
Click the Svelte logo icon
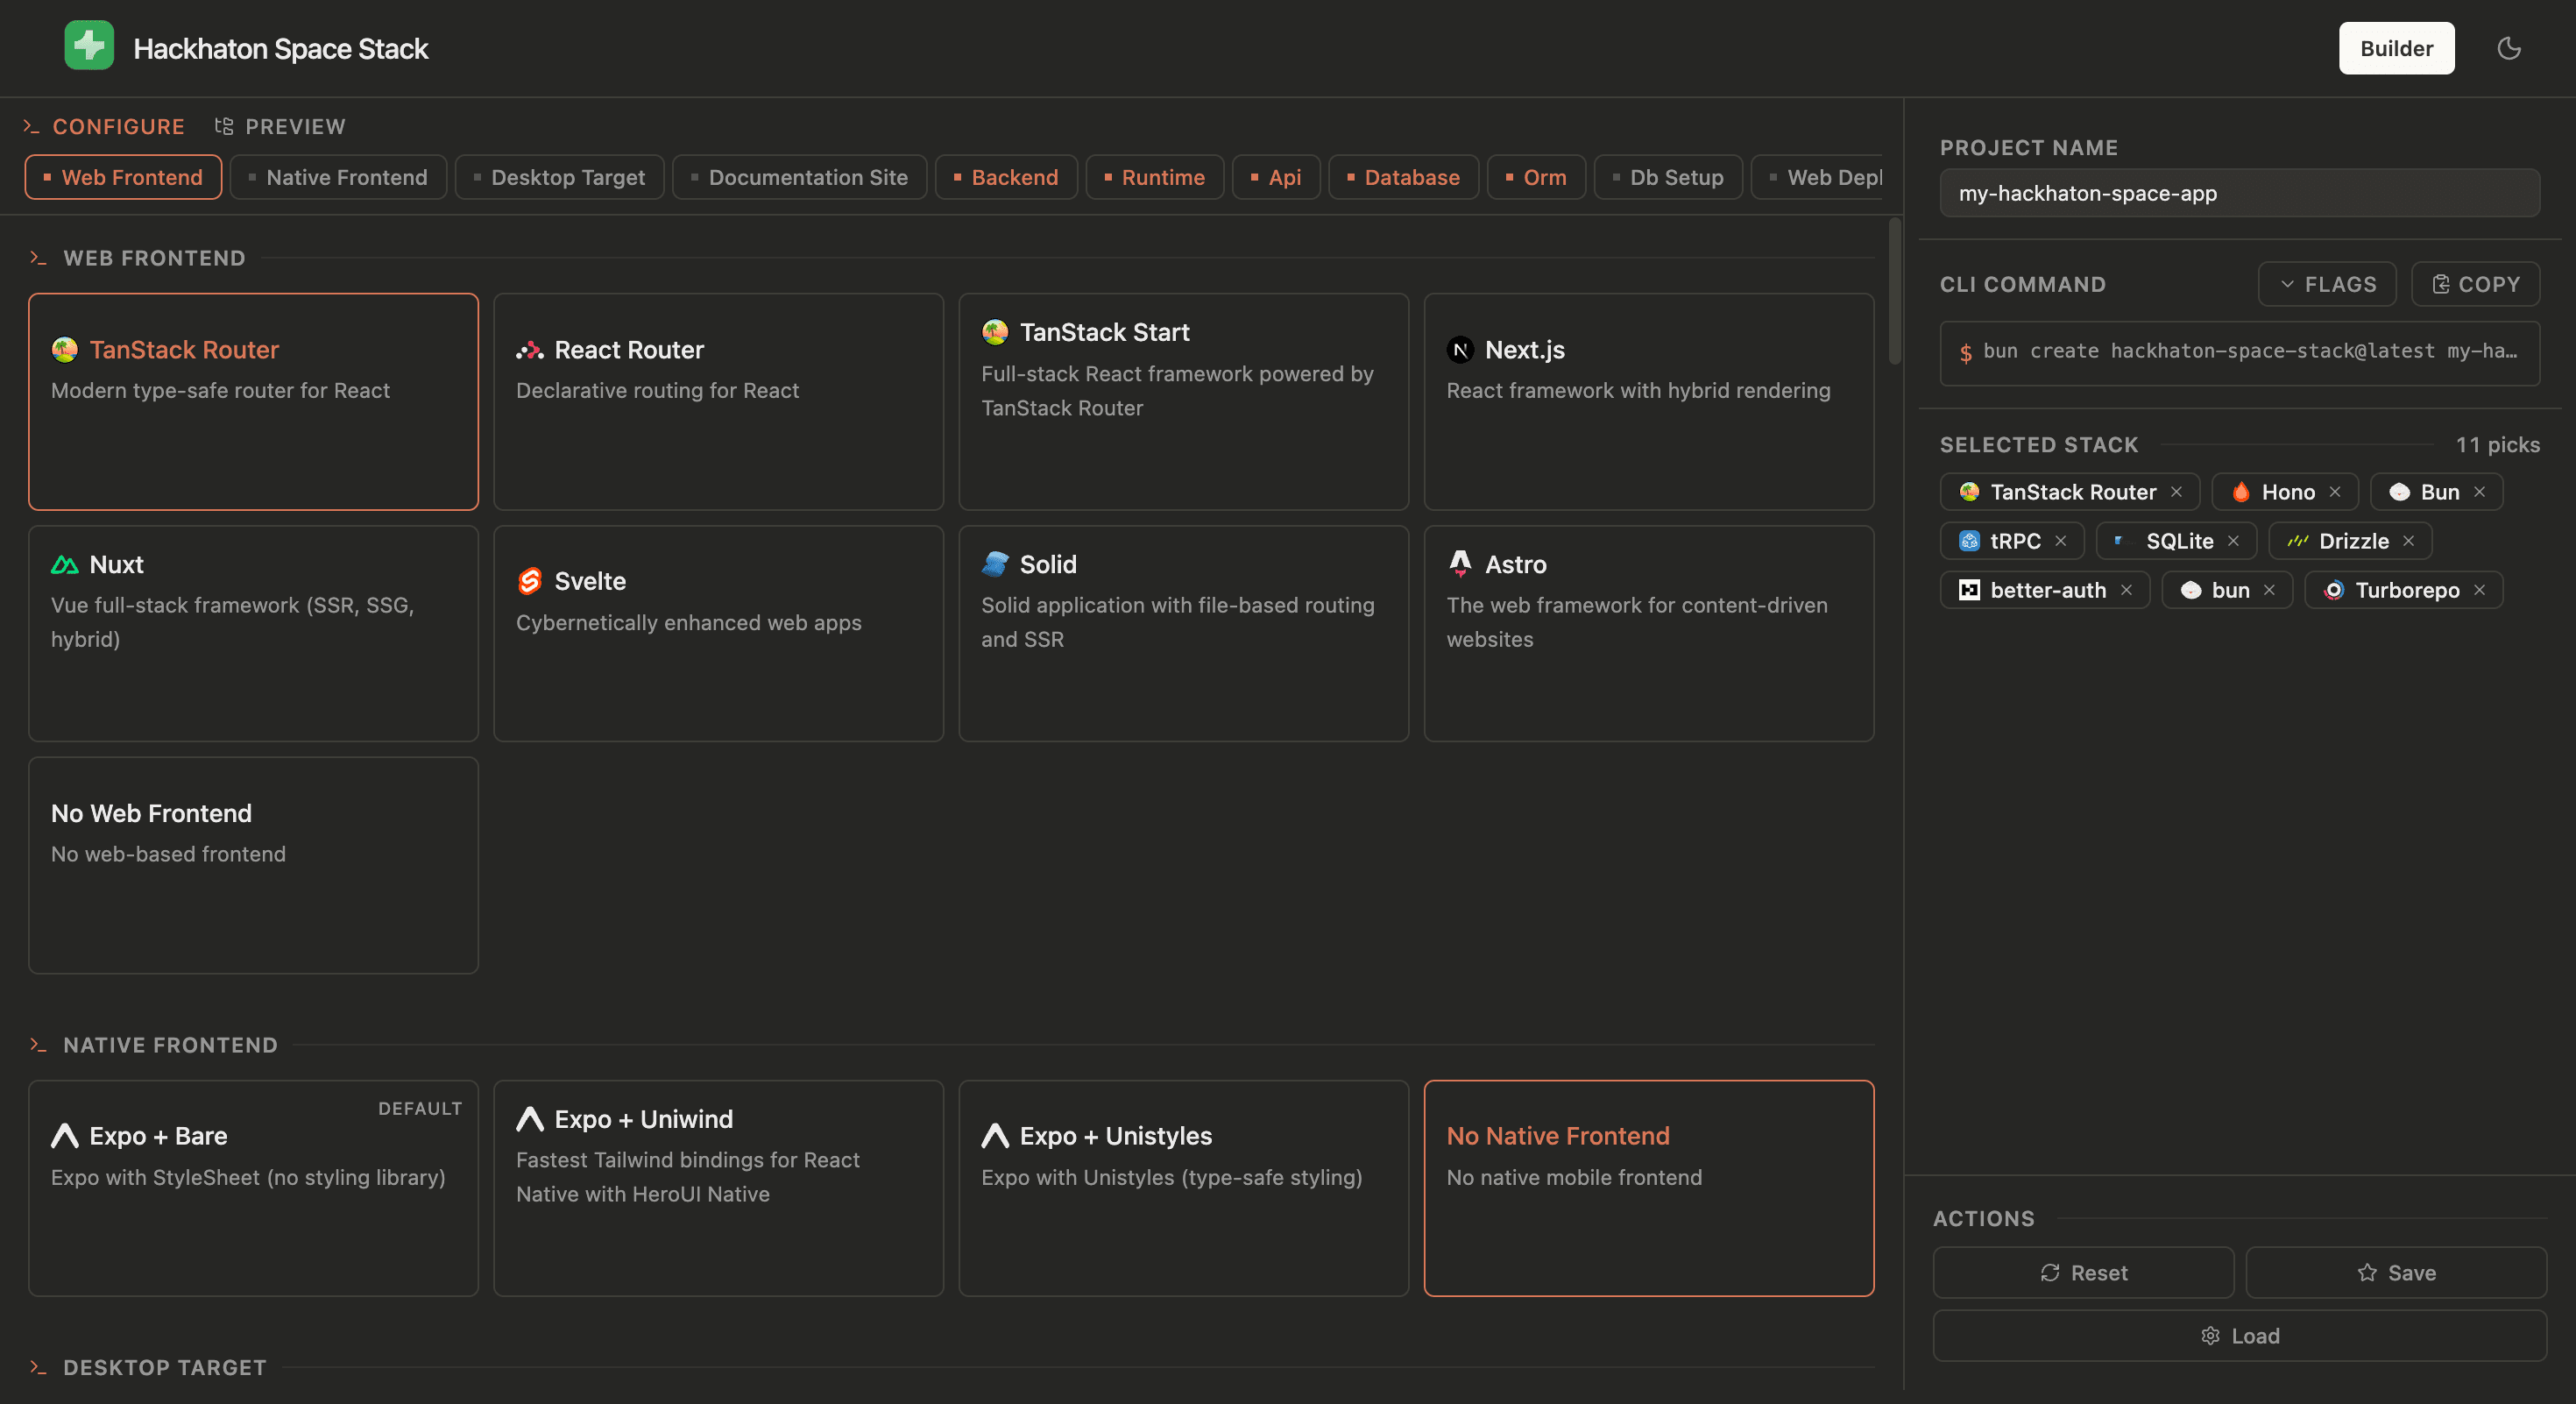(x=530, y=581)
